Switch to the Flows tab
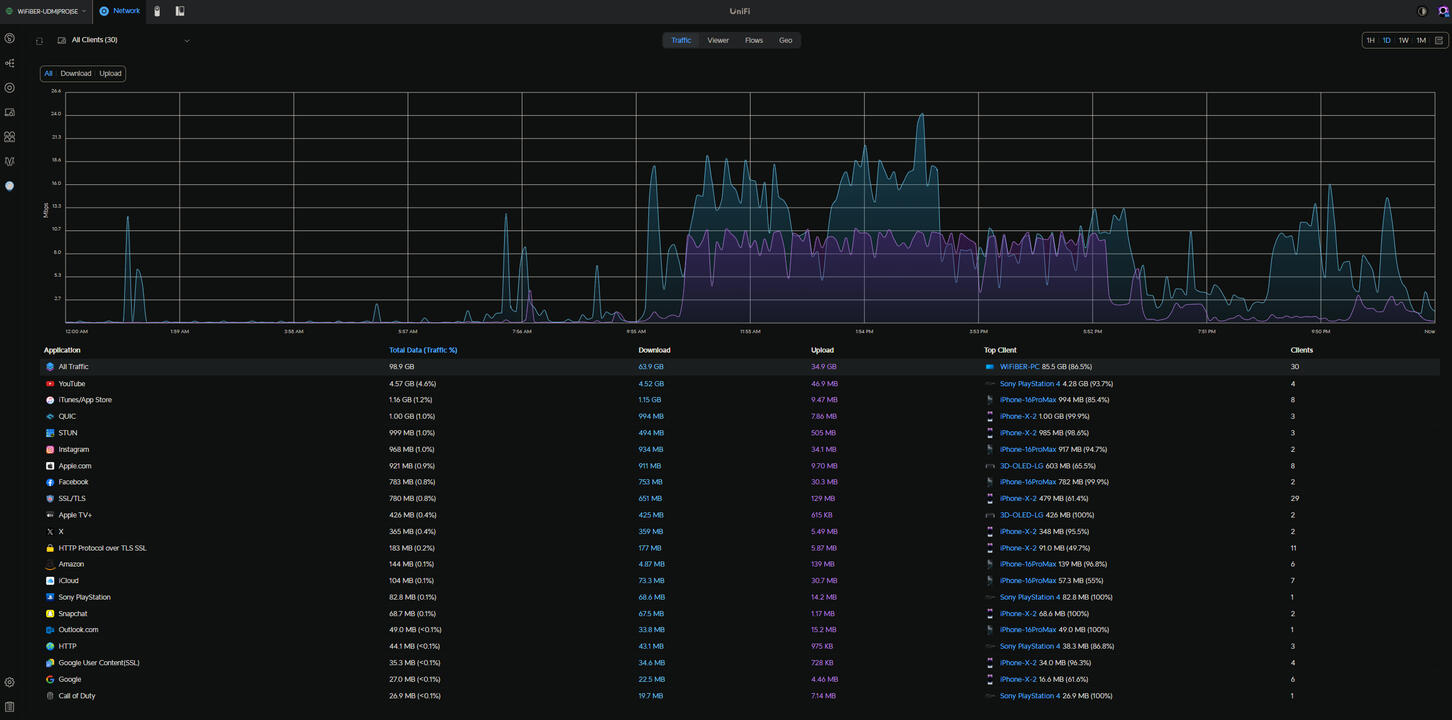Image resolution: width=1452 pixels, height=720 pixels. (x=754, y=40)
